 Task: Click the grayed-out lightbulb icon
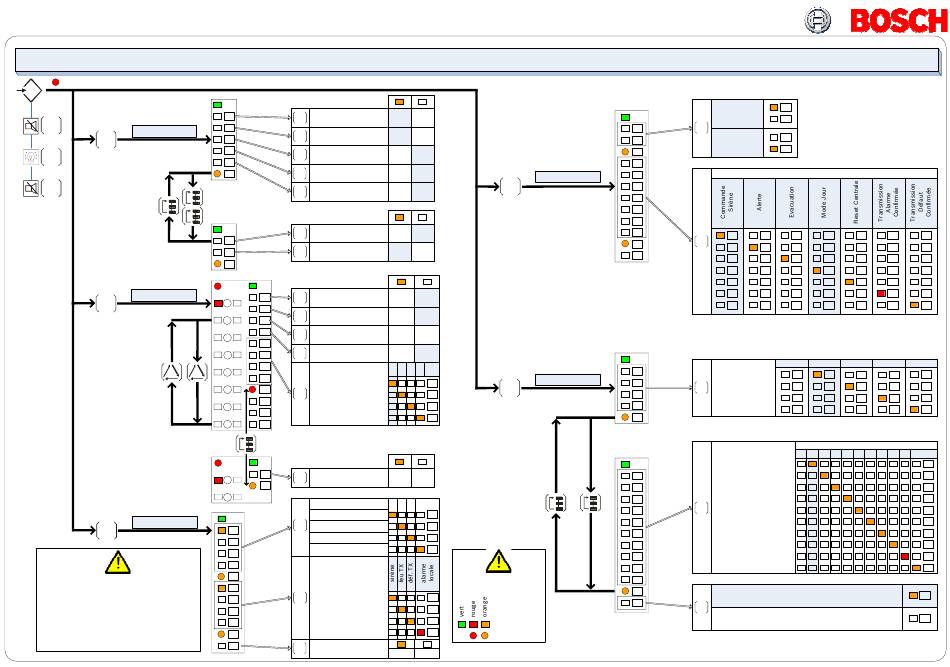pyautogui.click(x=31, y=156)
